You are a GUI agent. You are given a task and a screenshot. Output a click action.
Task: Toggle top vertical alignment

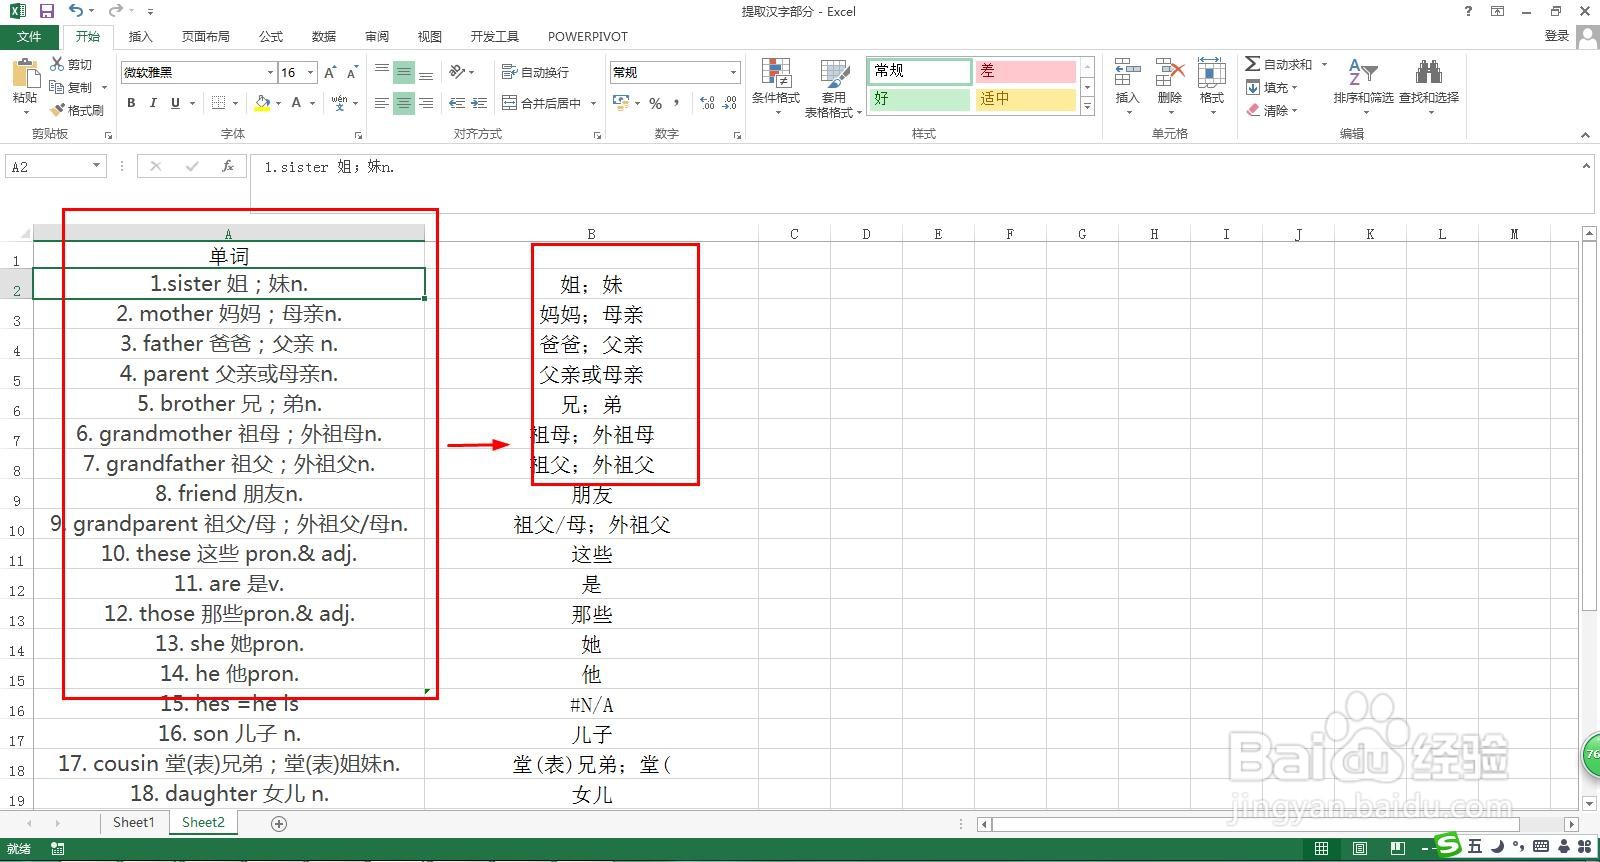point(382,72)
